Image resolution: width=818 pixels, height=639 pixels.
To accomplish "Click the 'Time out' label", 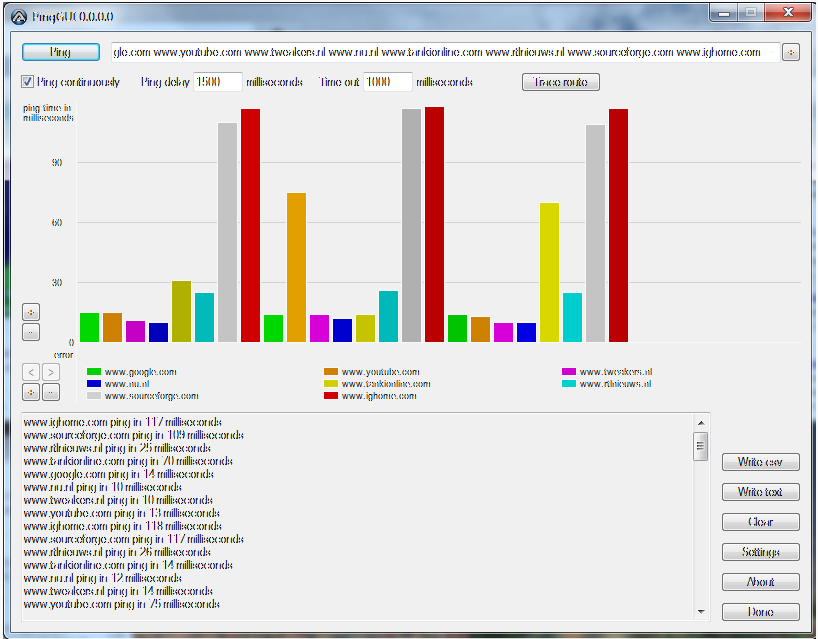I will click(339, 82).
